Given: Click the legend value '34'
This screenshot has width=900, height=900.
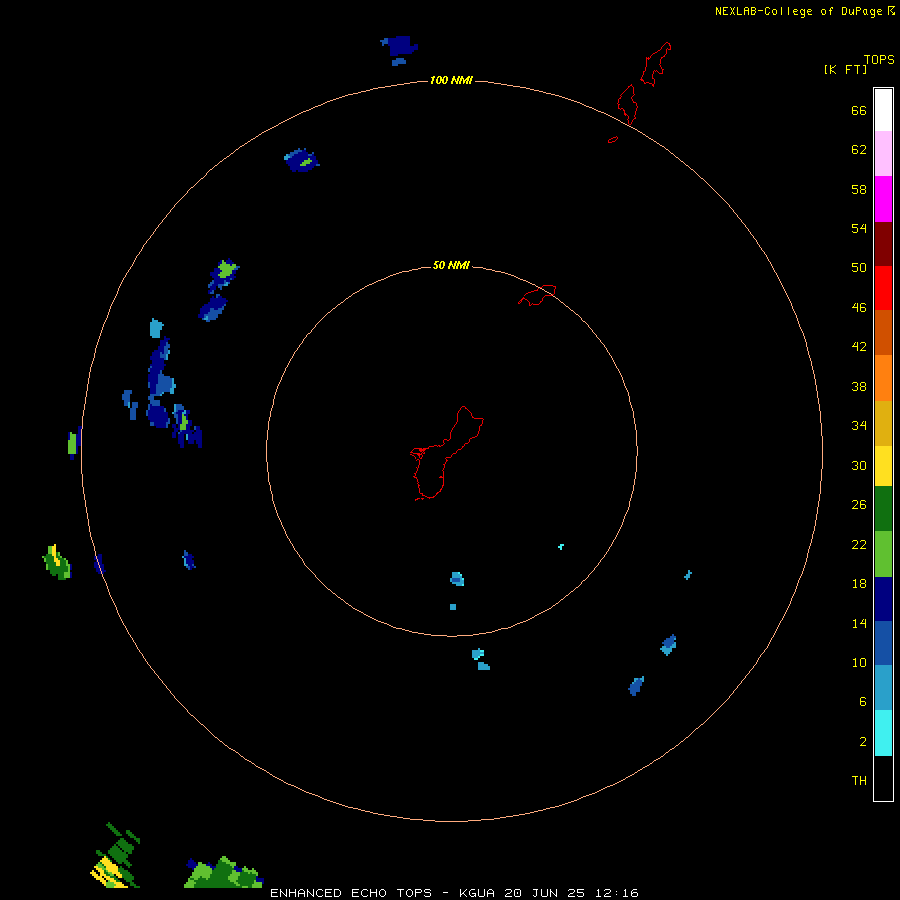Looking at the screenshot, I should click(x=859, y=425).
